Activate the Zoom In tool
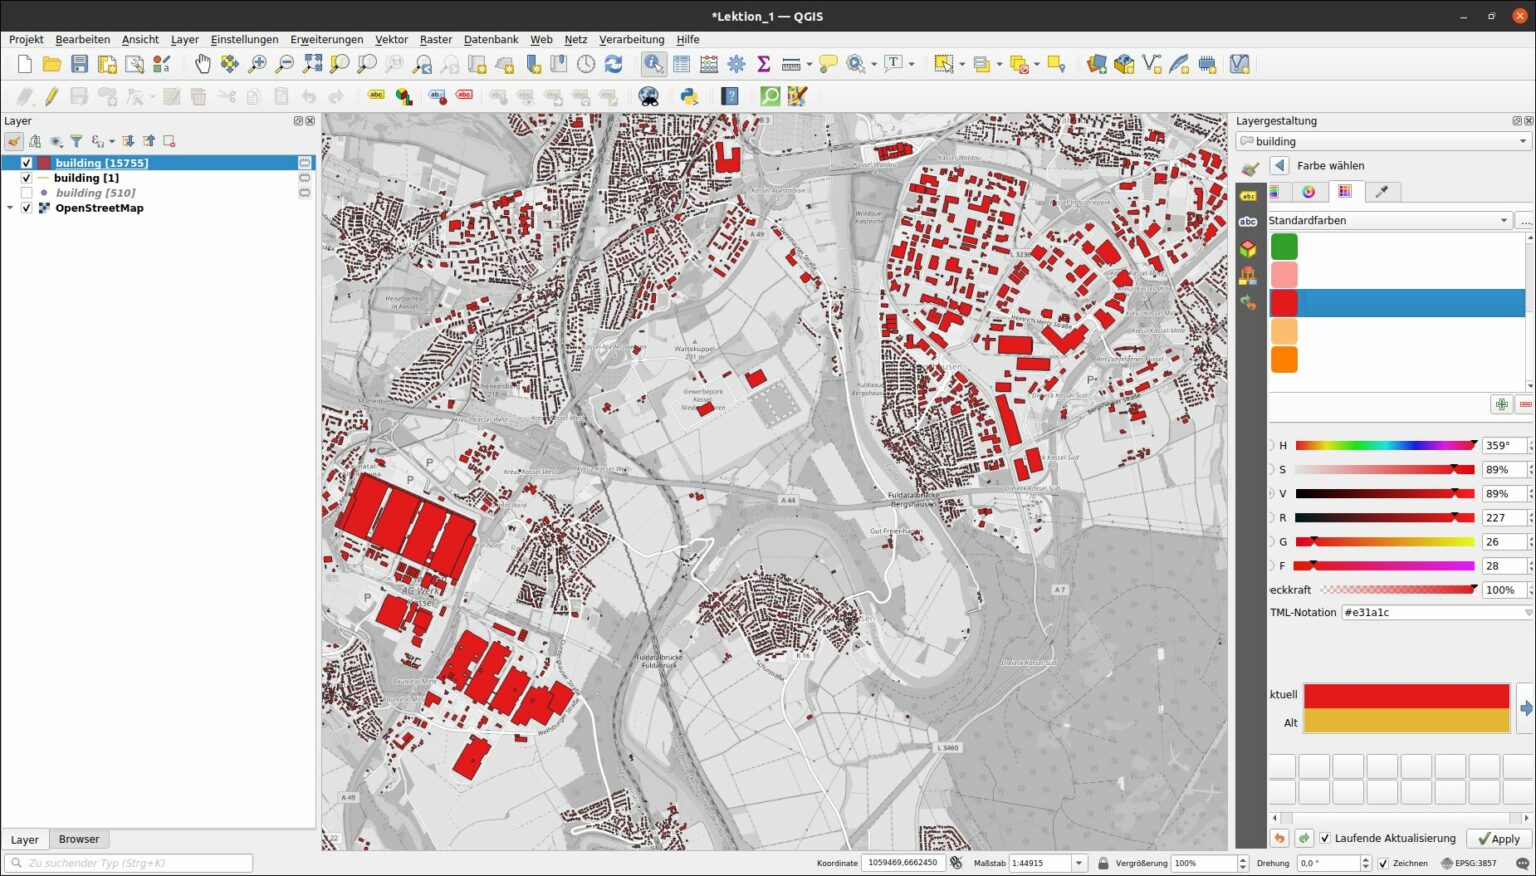1536x876 pixels. tap(258, 63)
